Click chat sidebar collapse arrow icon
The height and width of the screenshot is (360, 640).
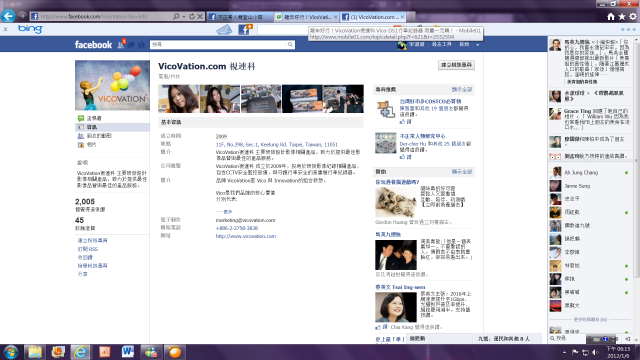[x=628, y=339]
